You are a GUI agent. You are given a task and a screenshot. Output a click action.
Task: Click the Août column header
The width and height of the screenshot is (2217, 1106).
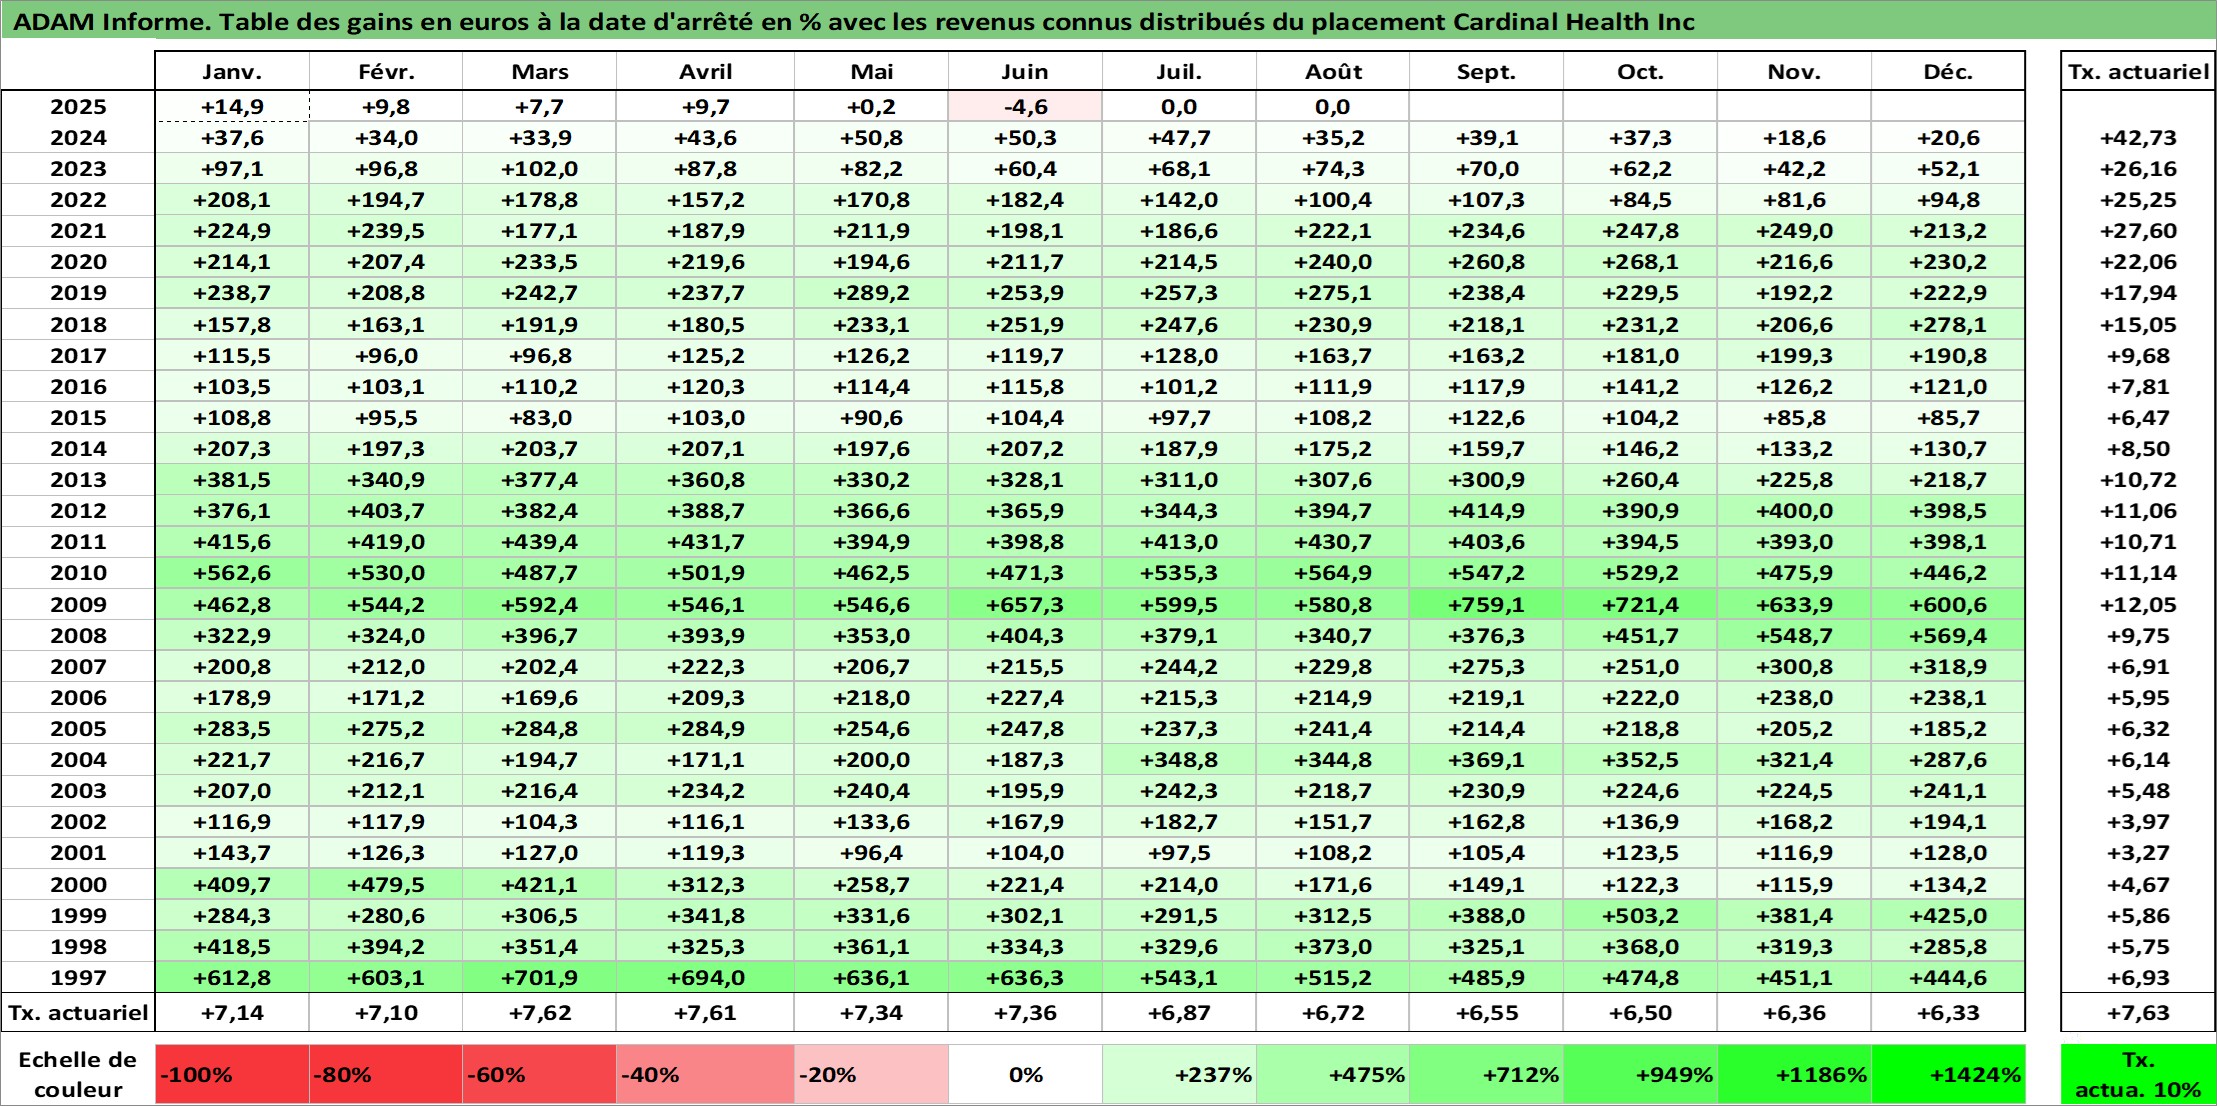point(1333,72)
